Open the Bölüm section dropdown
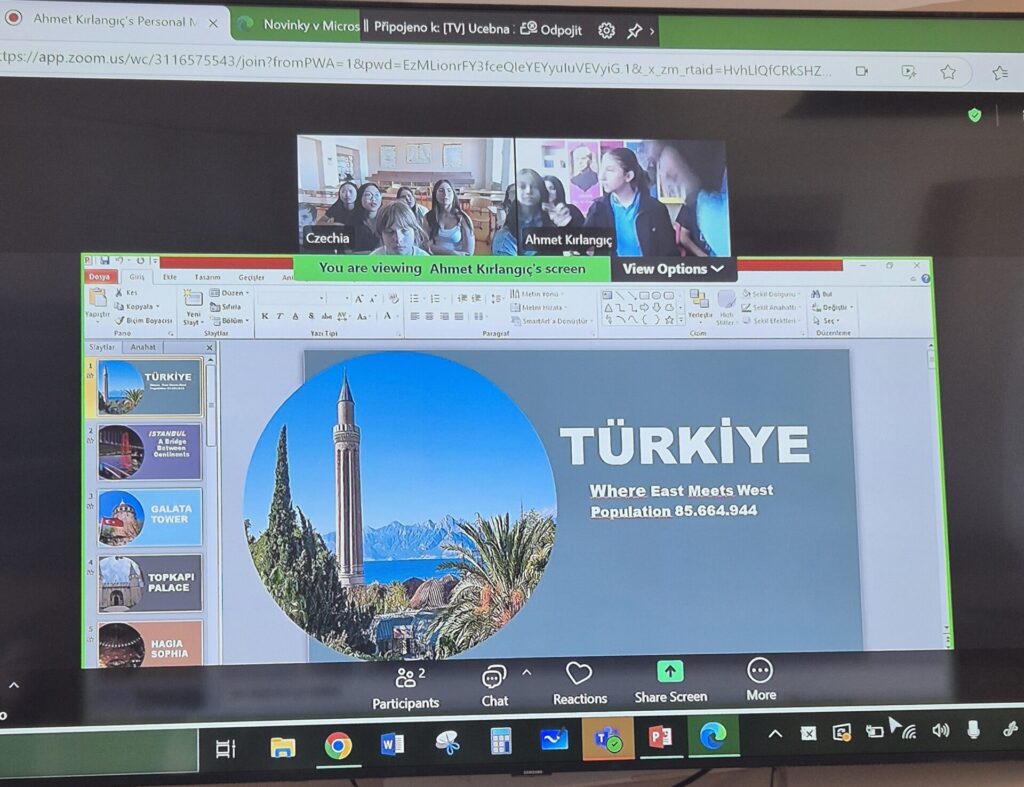 (230, 320)
